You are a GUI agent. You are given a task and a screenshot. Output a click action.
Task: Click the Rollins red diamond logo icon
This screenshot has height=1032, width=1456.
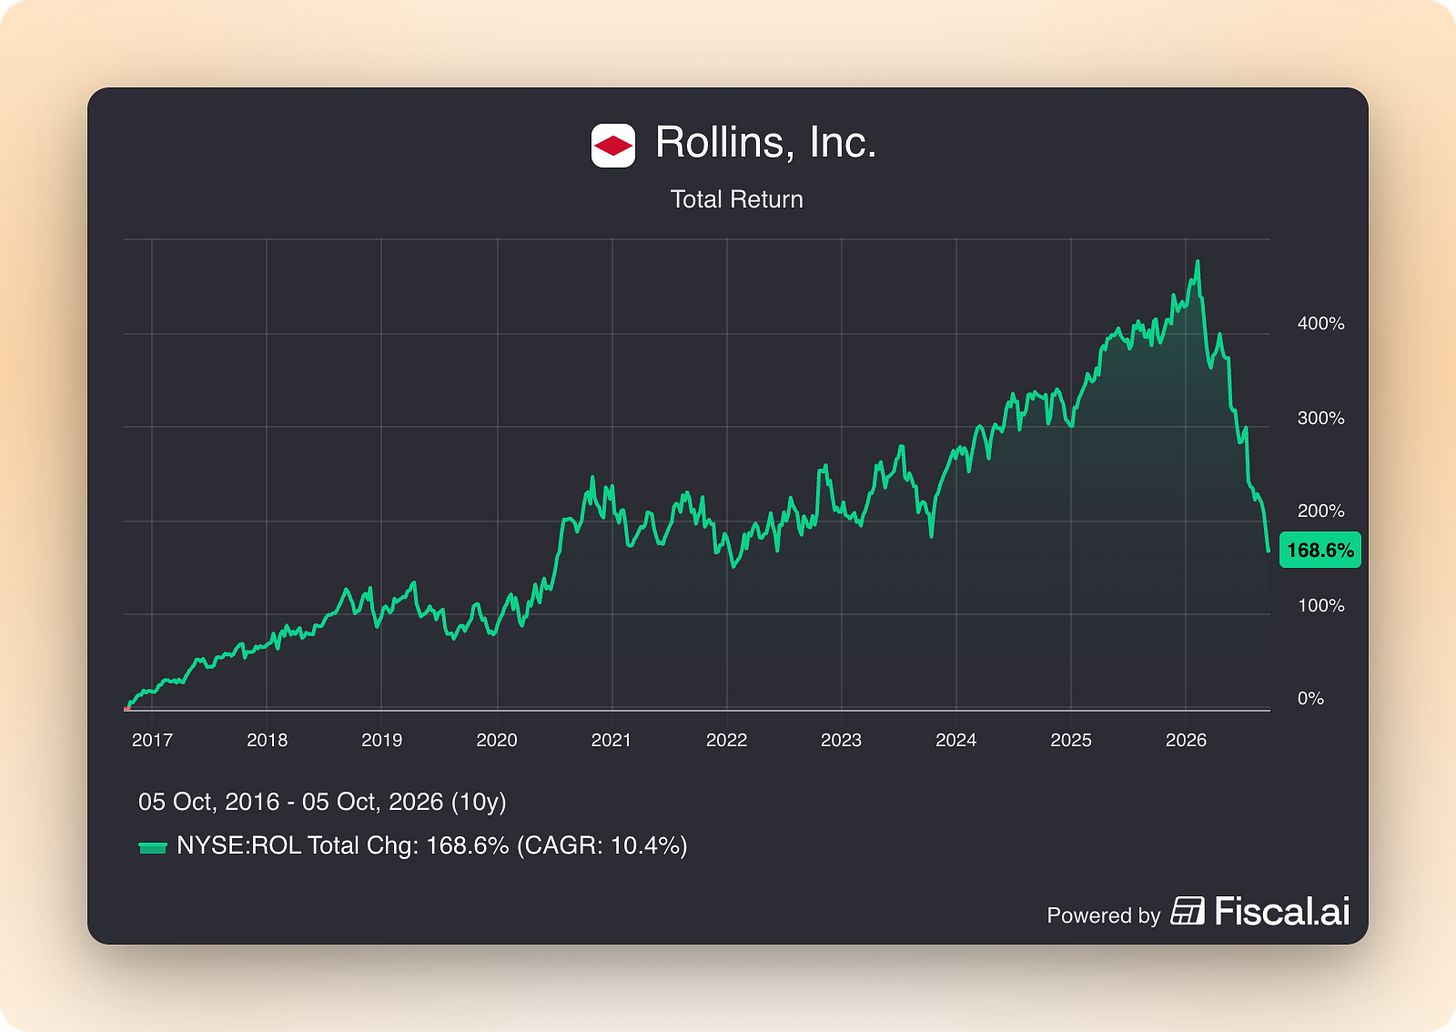click(613, 146)
